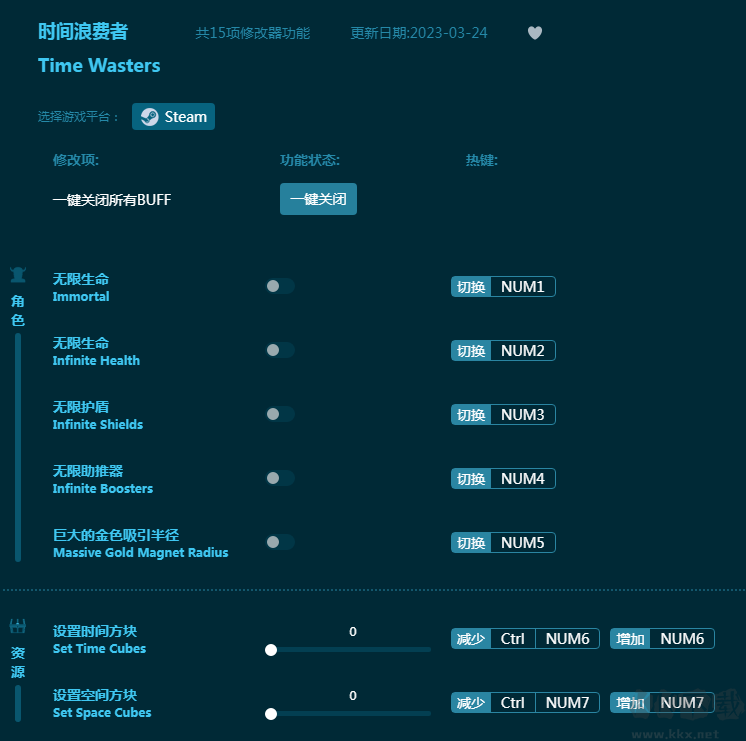The height and width of the screenshot is (741, 746).
Task: Click the 切换 label beside NUM1
Action: pos(471,287)
